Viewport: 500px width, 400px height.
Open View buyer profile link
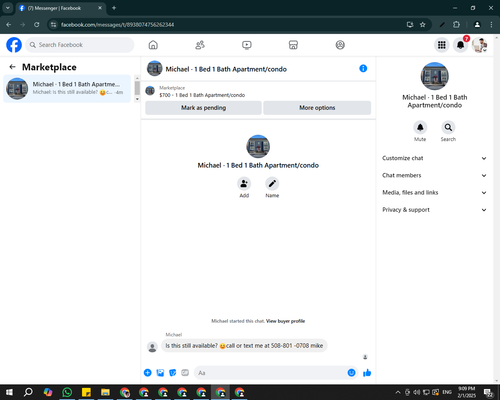[285, 321]
